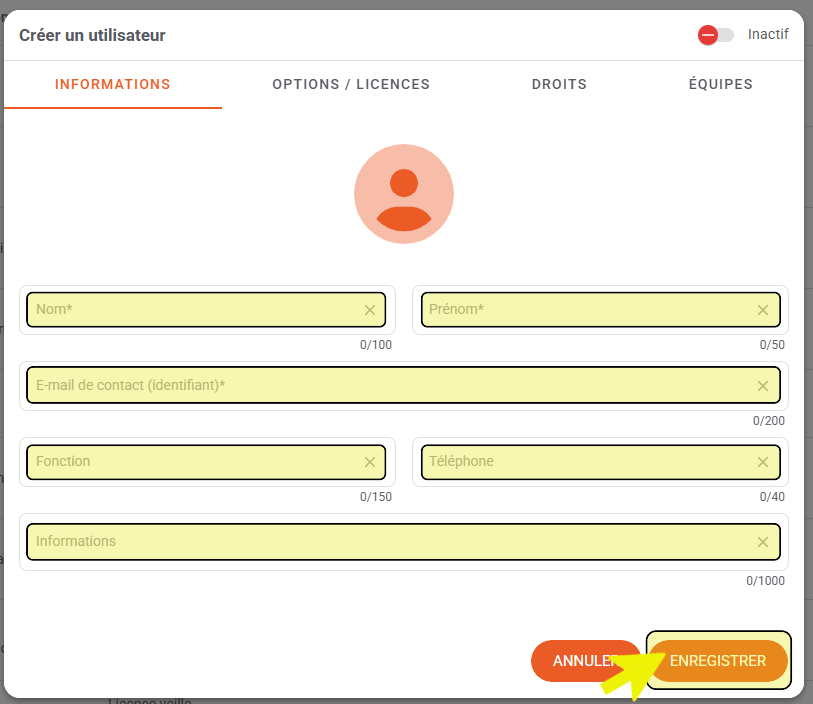Click the X icon in Informations field
The height and width of the screenshot is (704, 813).
763,542
